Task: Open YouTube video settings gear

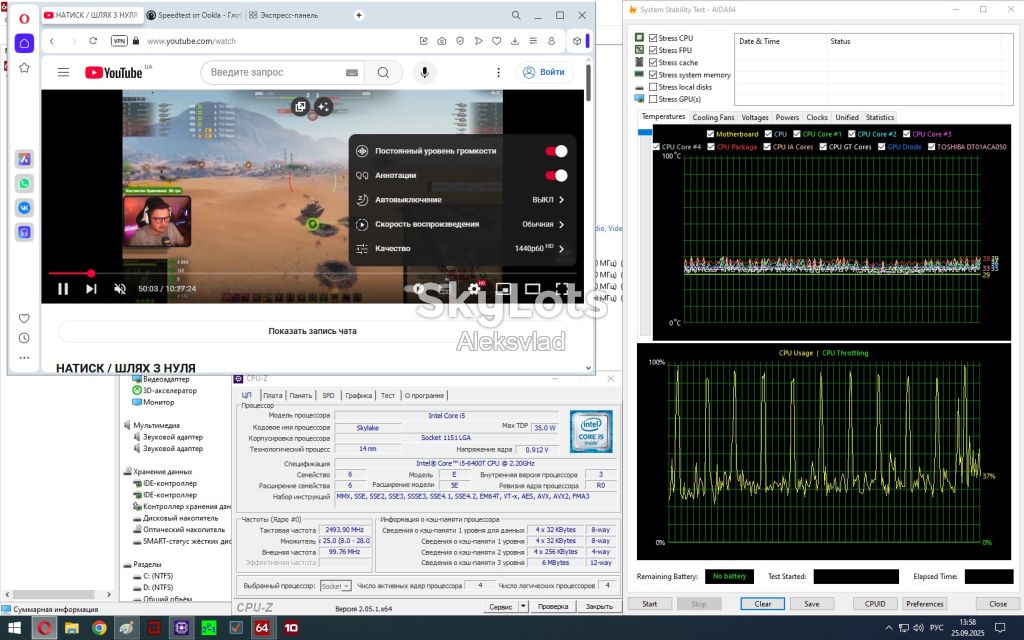Action: pos(474,288)
